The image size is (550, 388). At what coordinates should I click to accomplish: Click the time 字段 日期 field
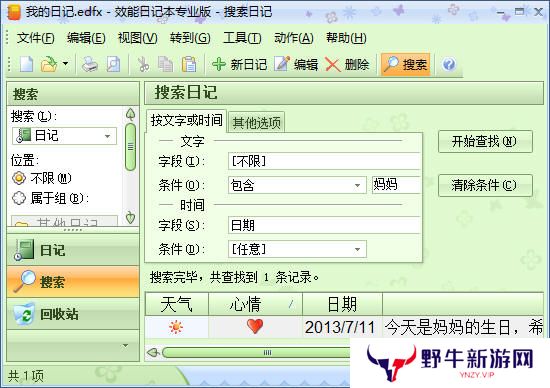coord(324,225)
